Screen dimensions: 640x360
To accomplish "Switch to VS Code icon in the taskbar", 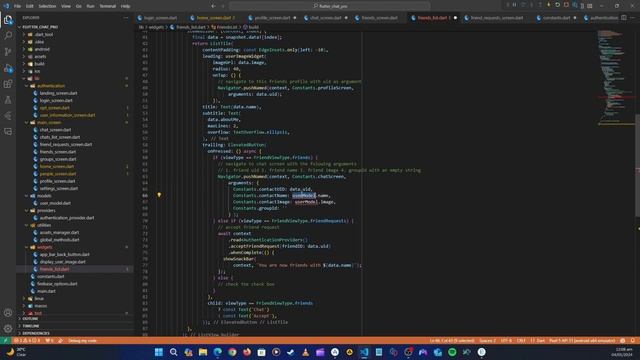I will [364, 352].
